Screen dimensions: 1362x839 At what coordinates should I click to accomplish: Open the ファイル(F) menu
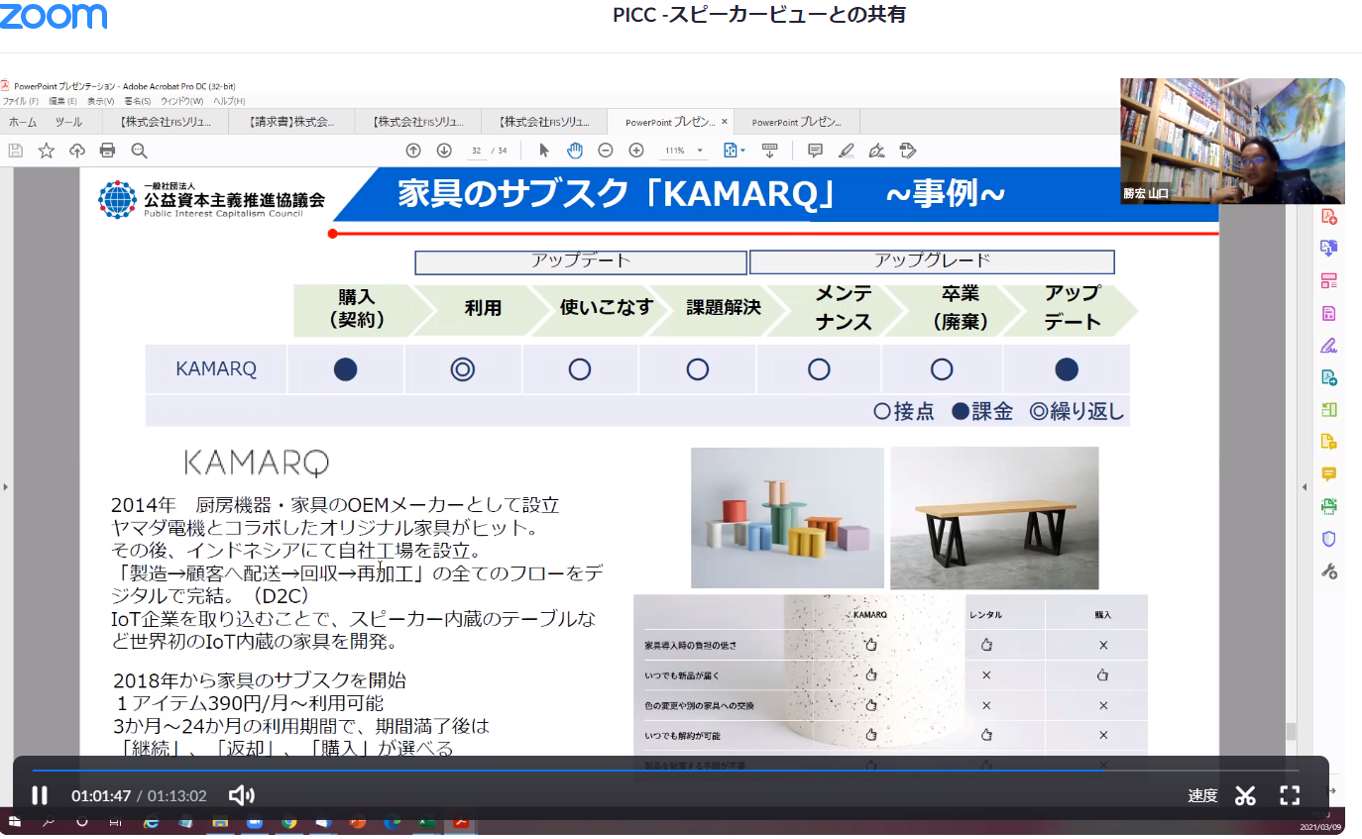[20, 101]
